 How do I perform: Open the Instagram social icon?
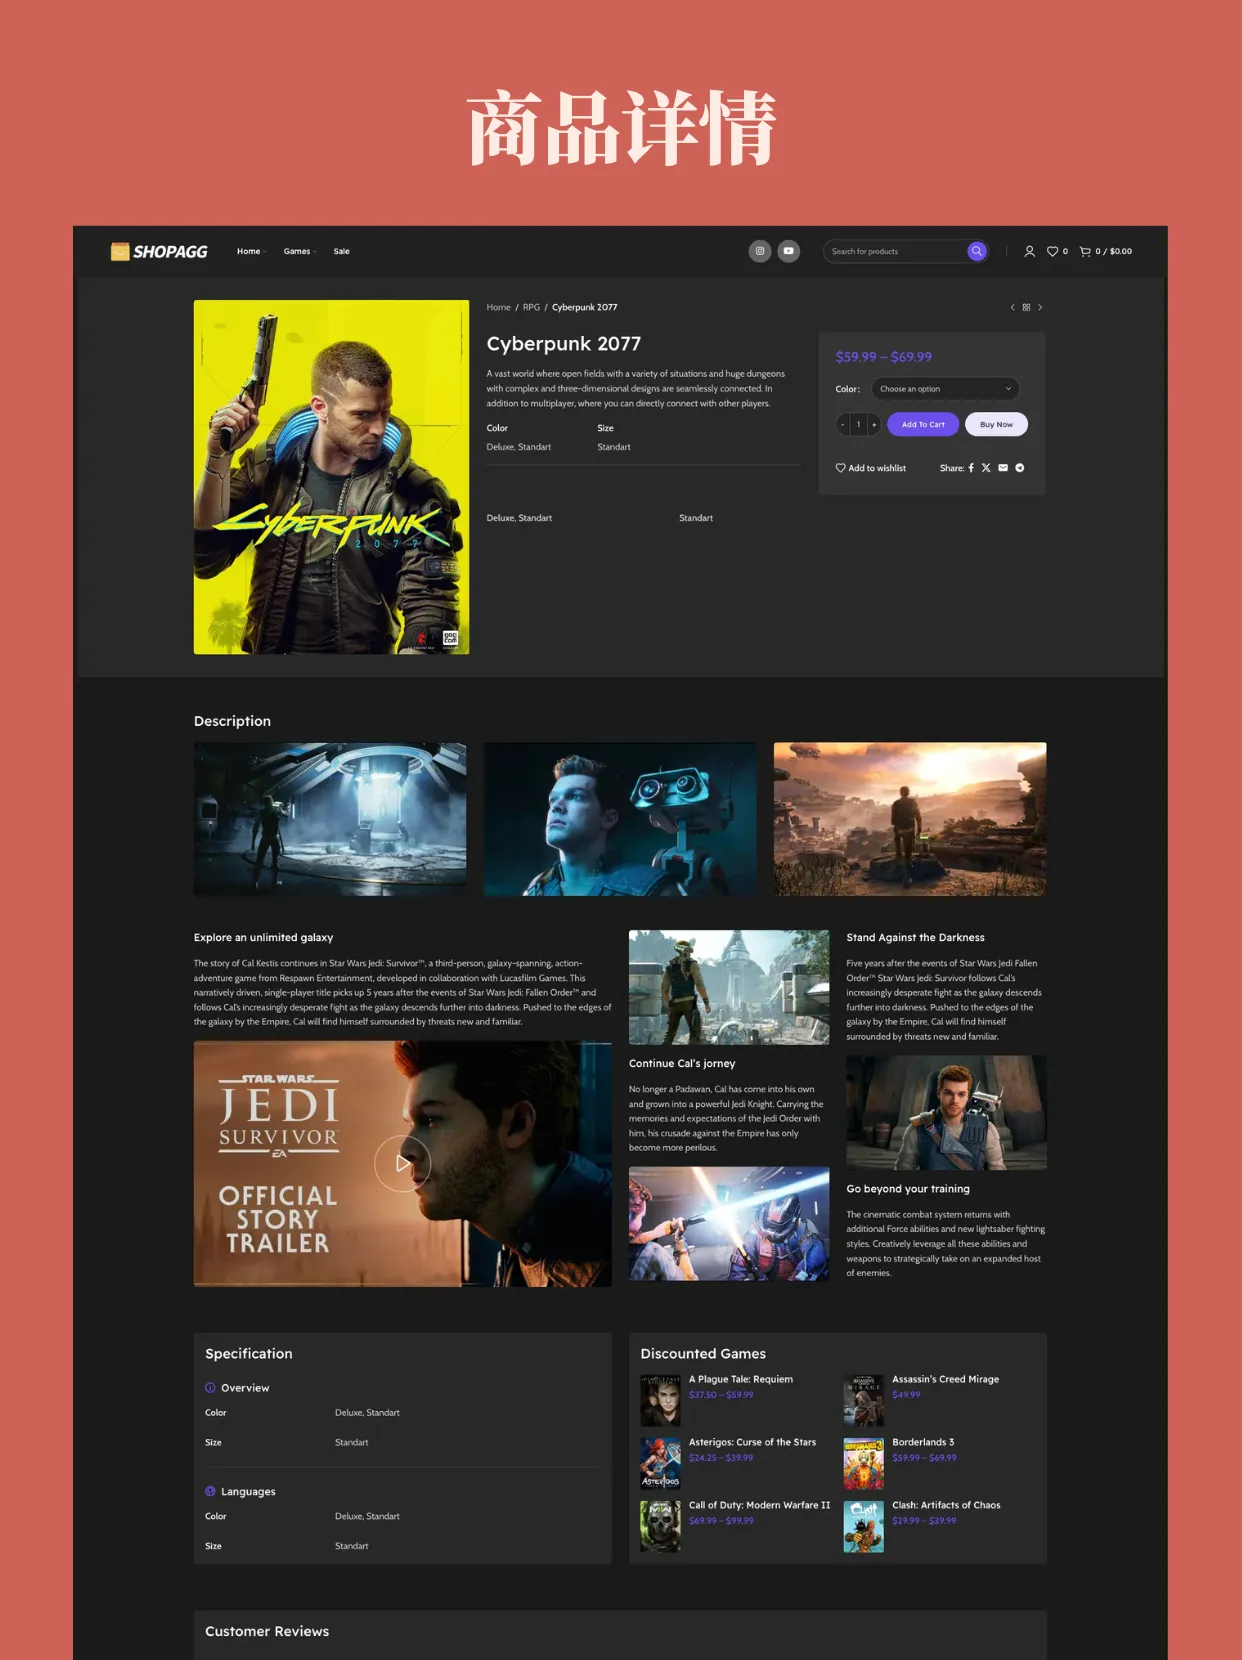click(760, 251)
